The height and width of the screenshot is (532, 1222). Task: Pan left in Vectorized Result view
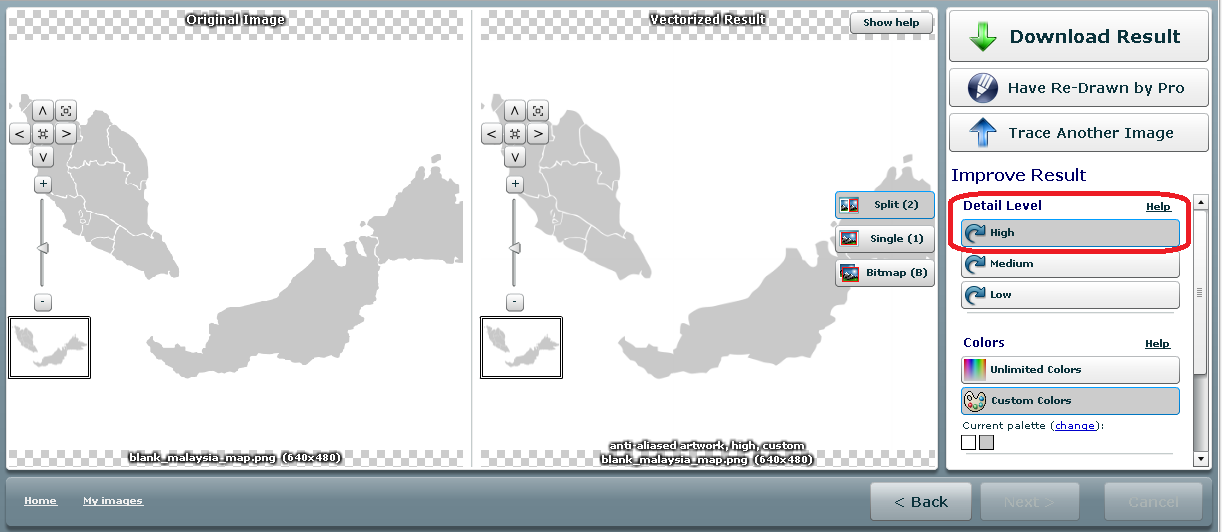(x=492, y=133)
